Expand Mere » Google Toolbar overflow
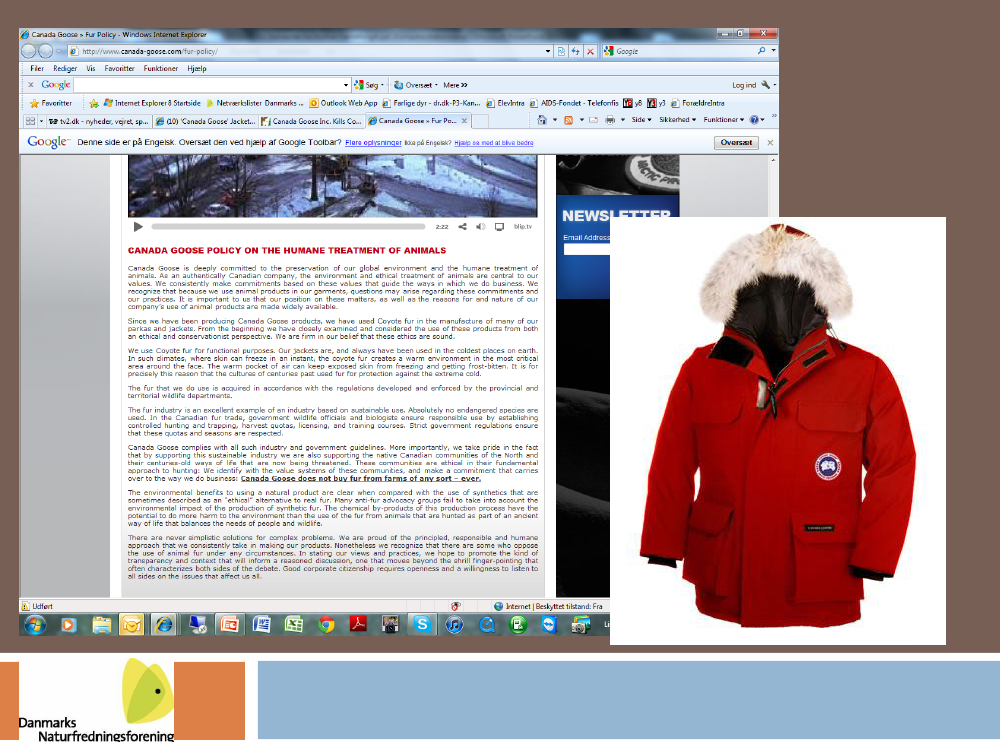 [455, 85]
